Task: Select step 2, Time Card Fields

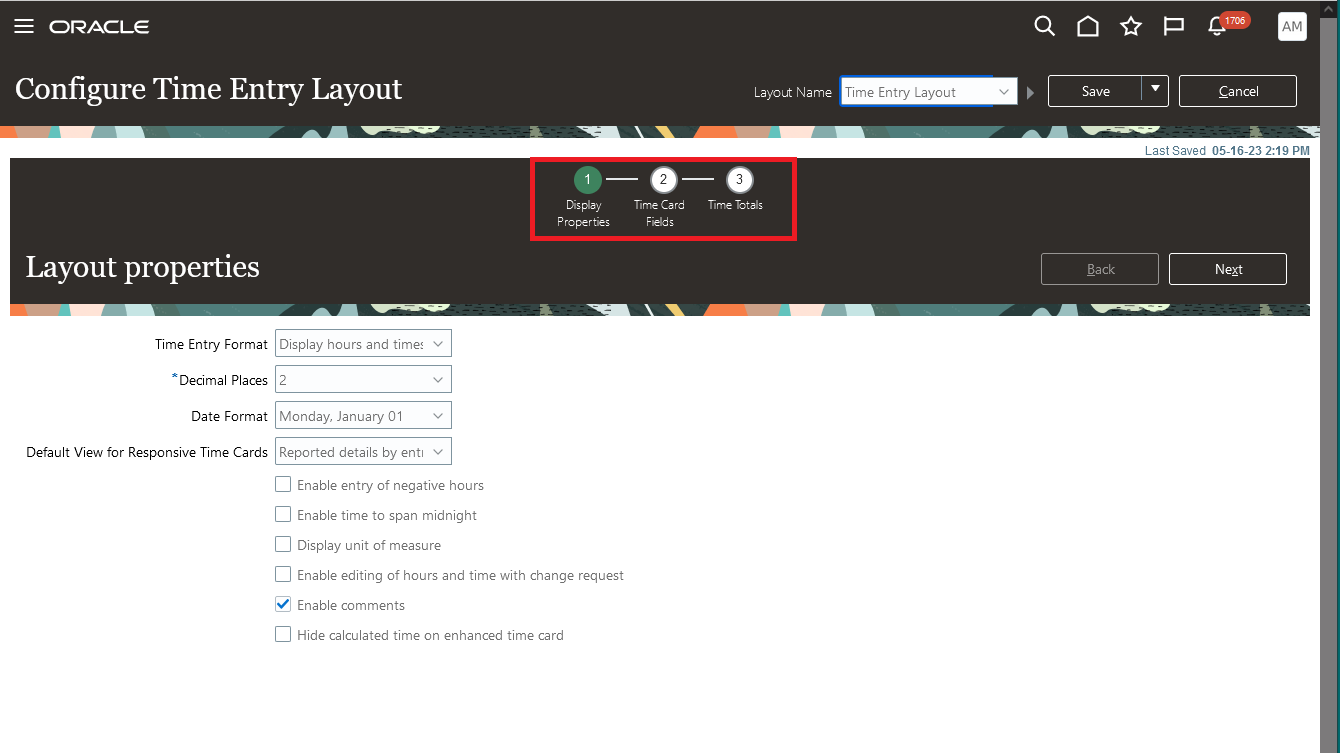Action: (663, 180)
